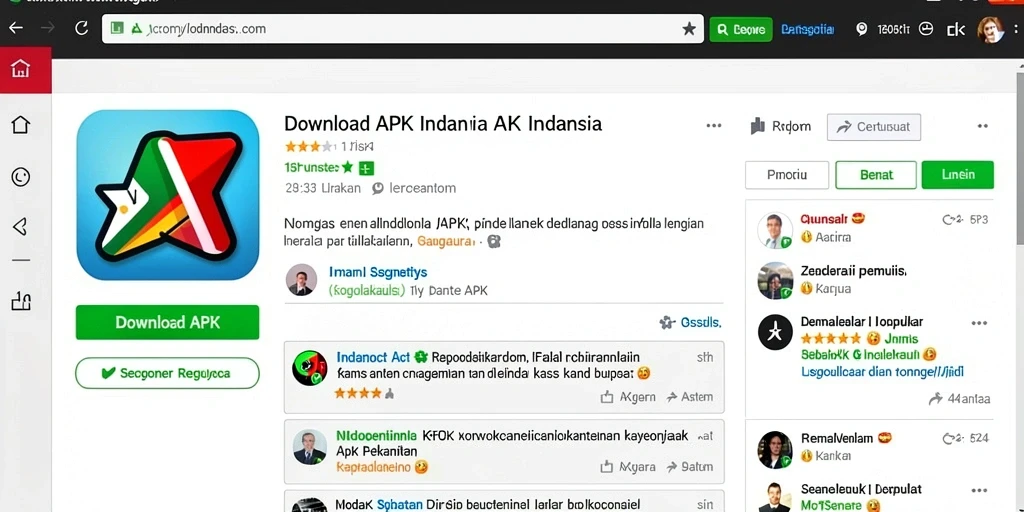
Task: Click the Secgoner Regujcca outlined button
Action: (167, 374)
